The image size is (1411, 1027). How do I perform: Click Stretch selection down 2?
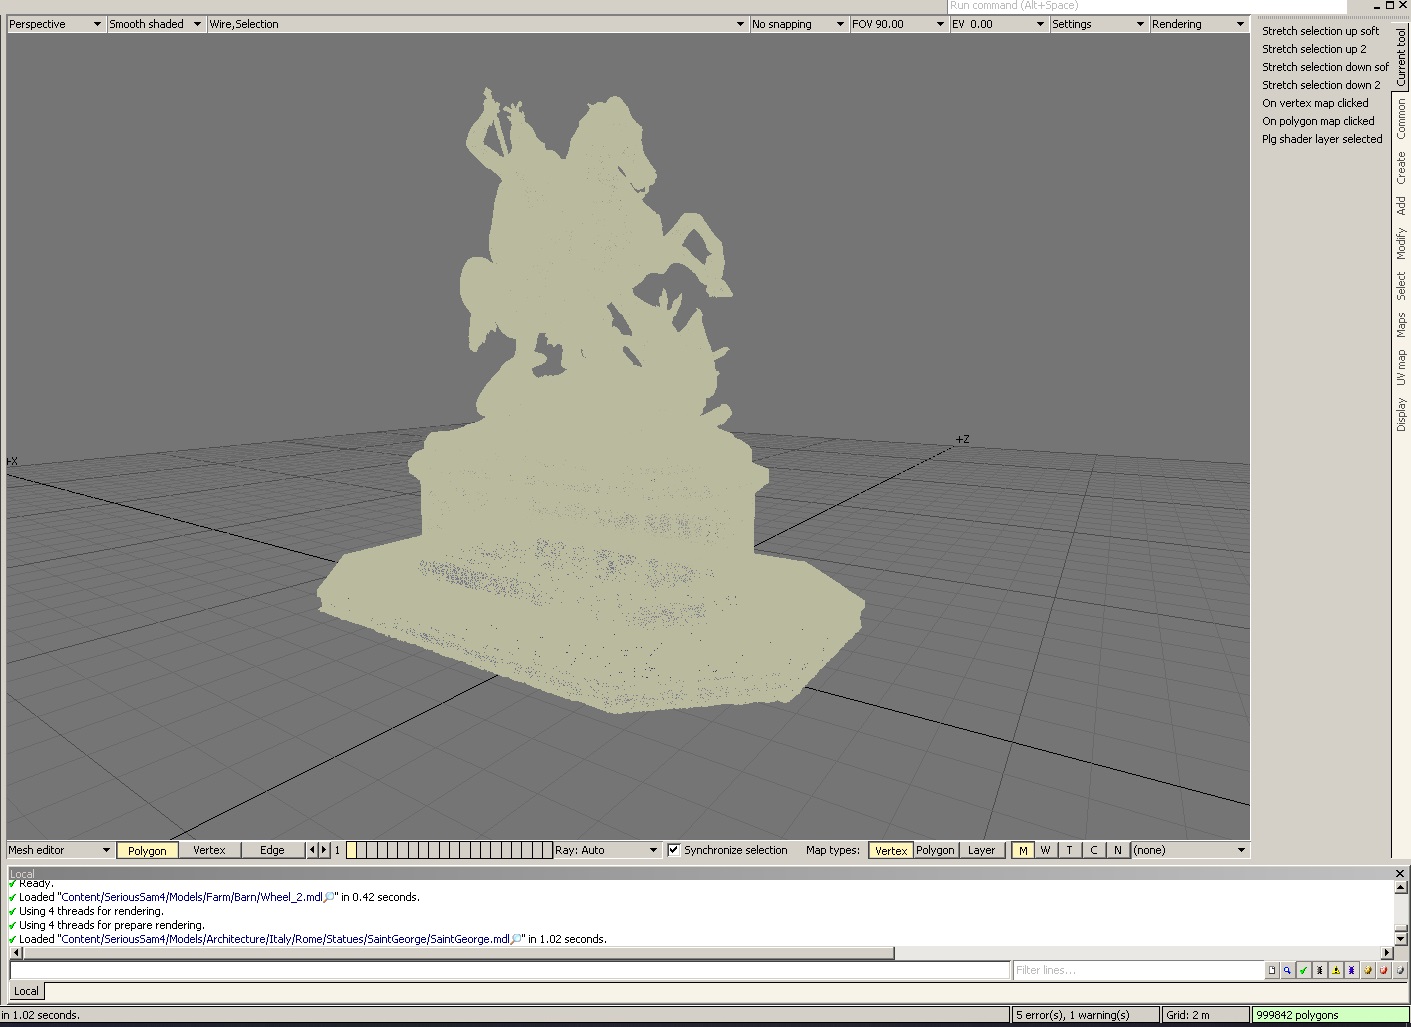click(1321, 85)
